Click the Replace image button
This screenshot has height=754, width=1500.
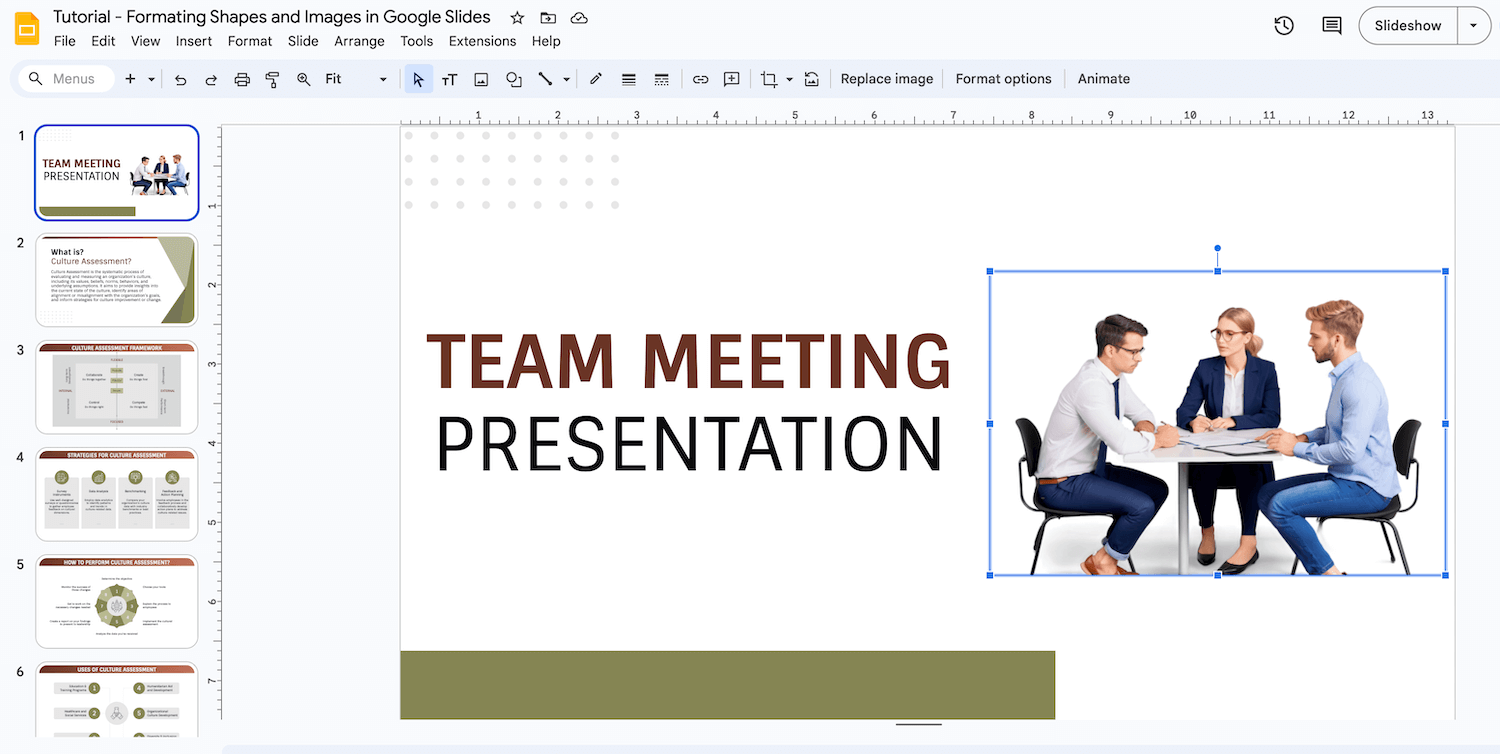(x=886, y=79)
